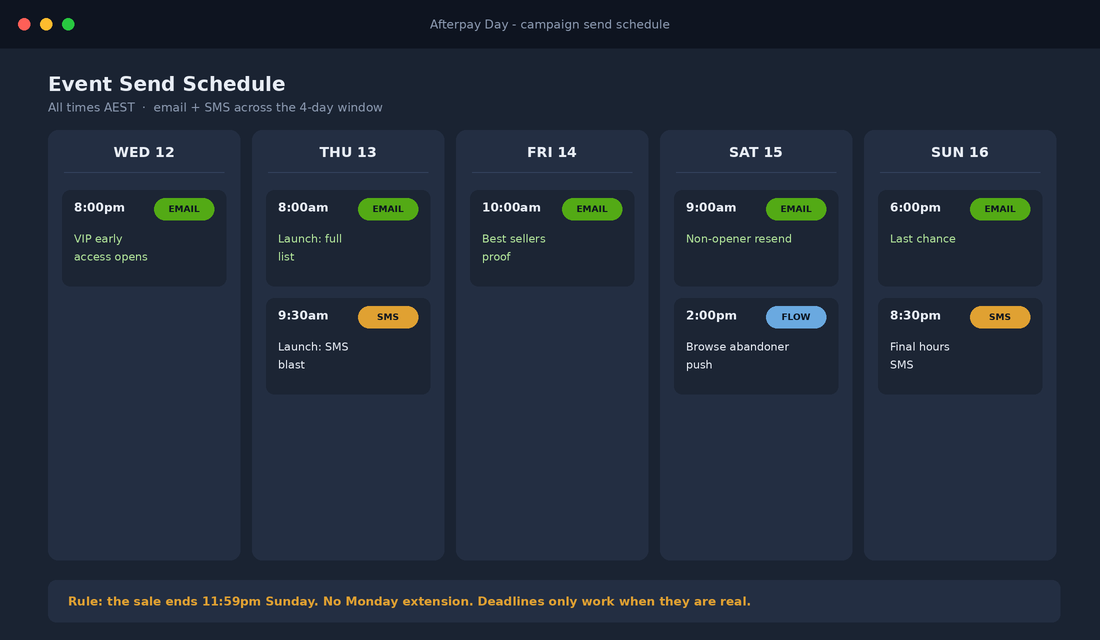Open the Last chance text
This screenshot has width=1100, height=640.
(923, 239)
